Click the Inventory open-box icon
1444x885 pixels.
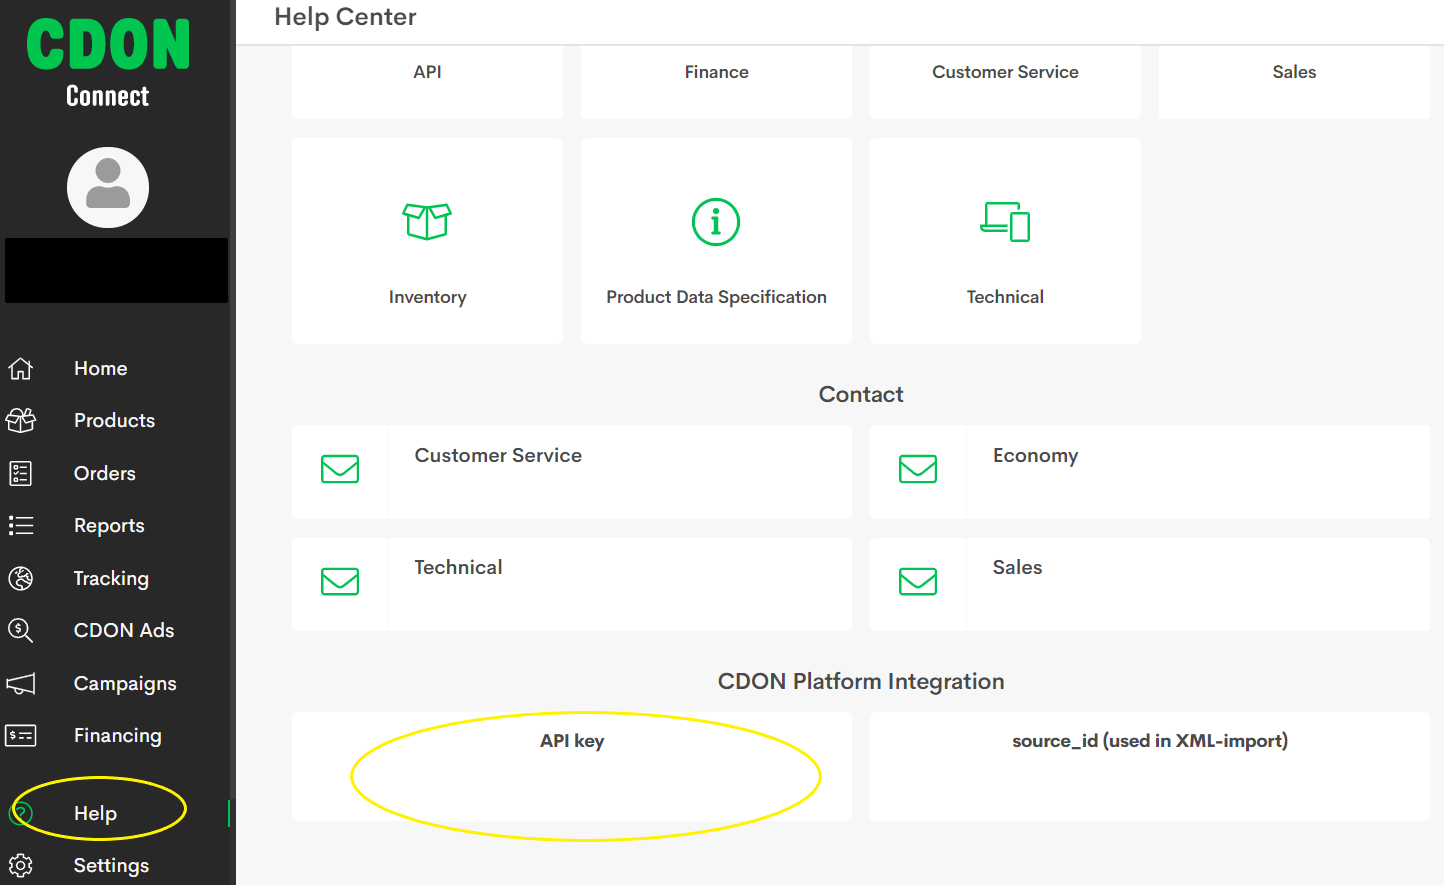tap(427, 221)
